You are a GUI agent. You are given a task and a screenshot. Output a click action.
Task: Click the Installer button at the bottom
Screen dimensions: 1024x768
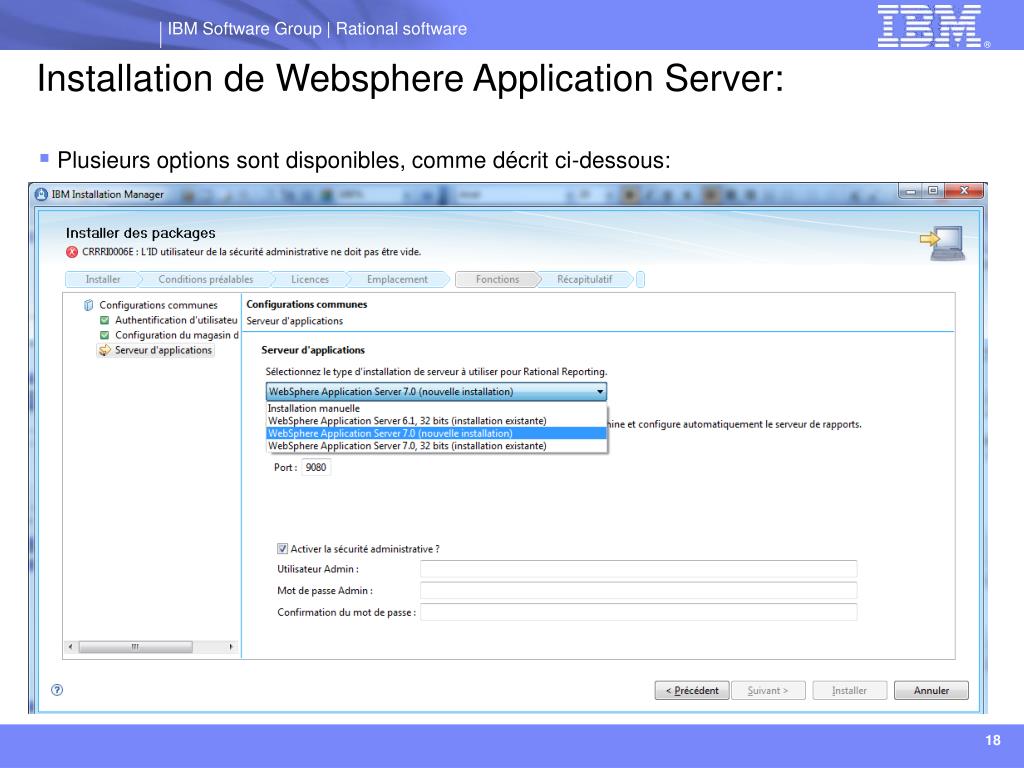click(850, 690)
